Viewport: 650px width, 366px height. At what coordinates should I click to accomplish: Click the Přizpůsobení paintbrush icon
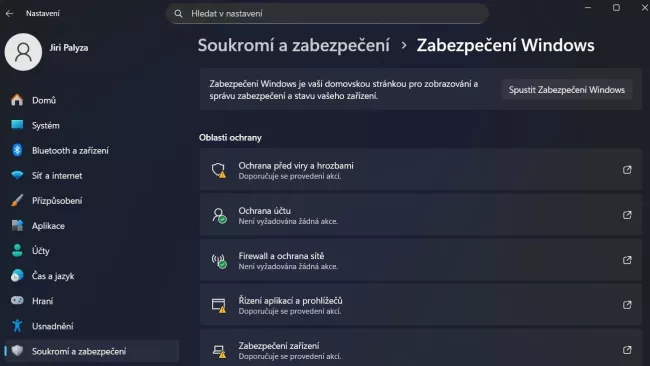(x=17, y=201)
